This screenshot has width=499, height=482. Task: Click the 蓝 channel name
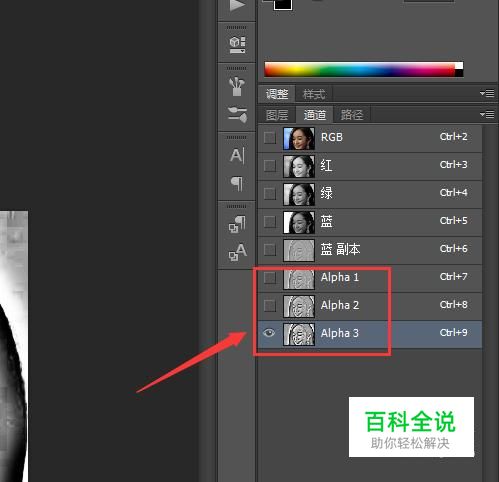tap(326, 221)
